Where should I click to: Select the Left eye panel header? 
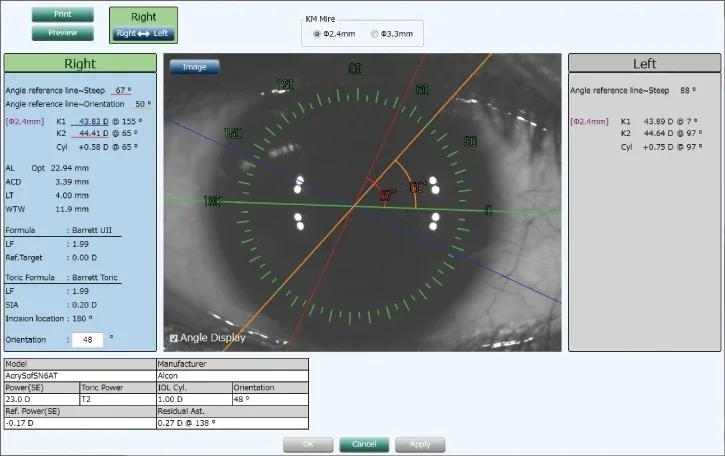point(644,63)
